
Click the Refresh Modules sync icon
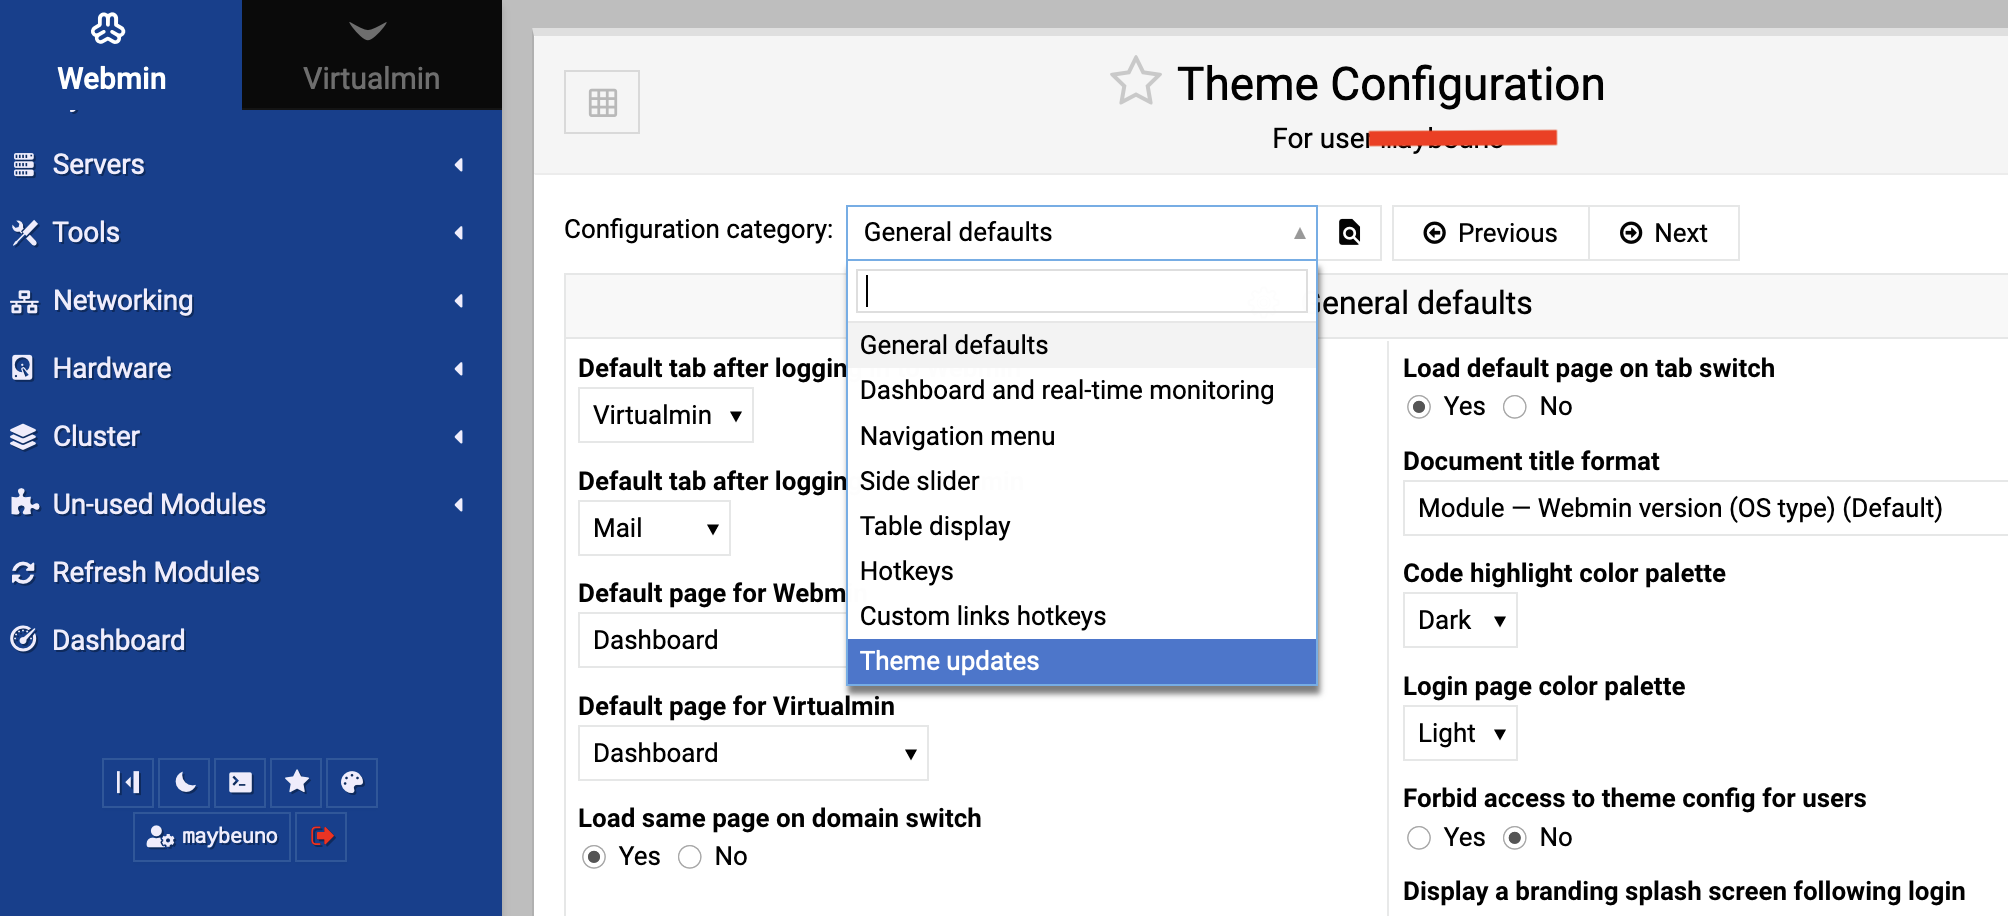[x=23, y=572]
